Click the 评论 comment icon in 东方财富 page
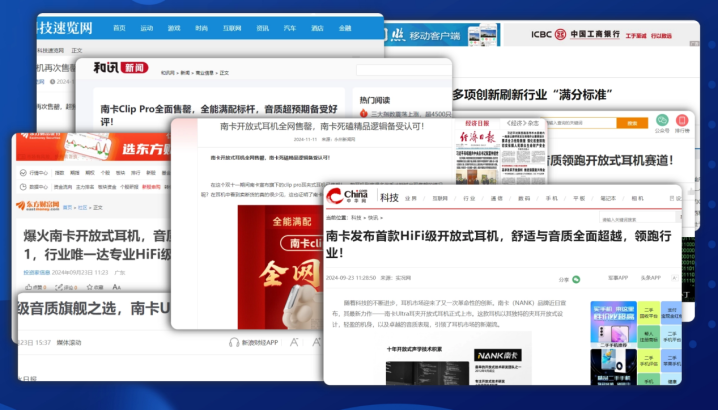The width and height of the screenshot is (718, 410). pyautogui.click(x=59, y=287)
